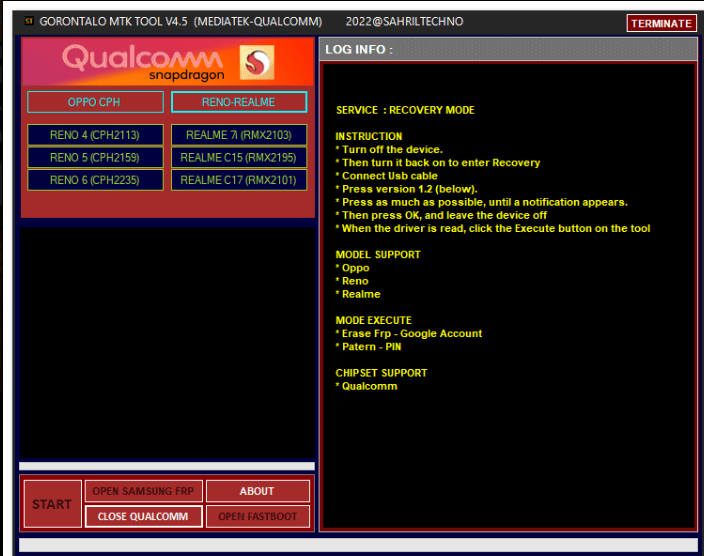Click '* Then press OK, and leave the device off'
The image size is (704, 556).
click(441, 215)
